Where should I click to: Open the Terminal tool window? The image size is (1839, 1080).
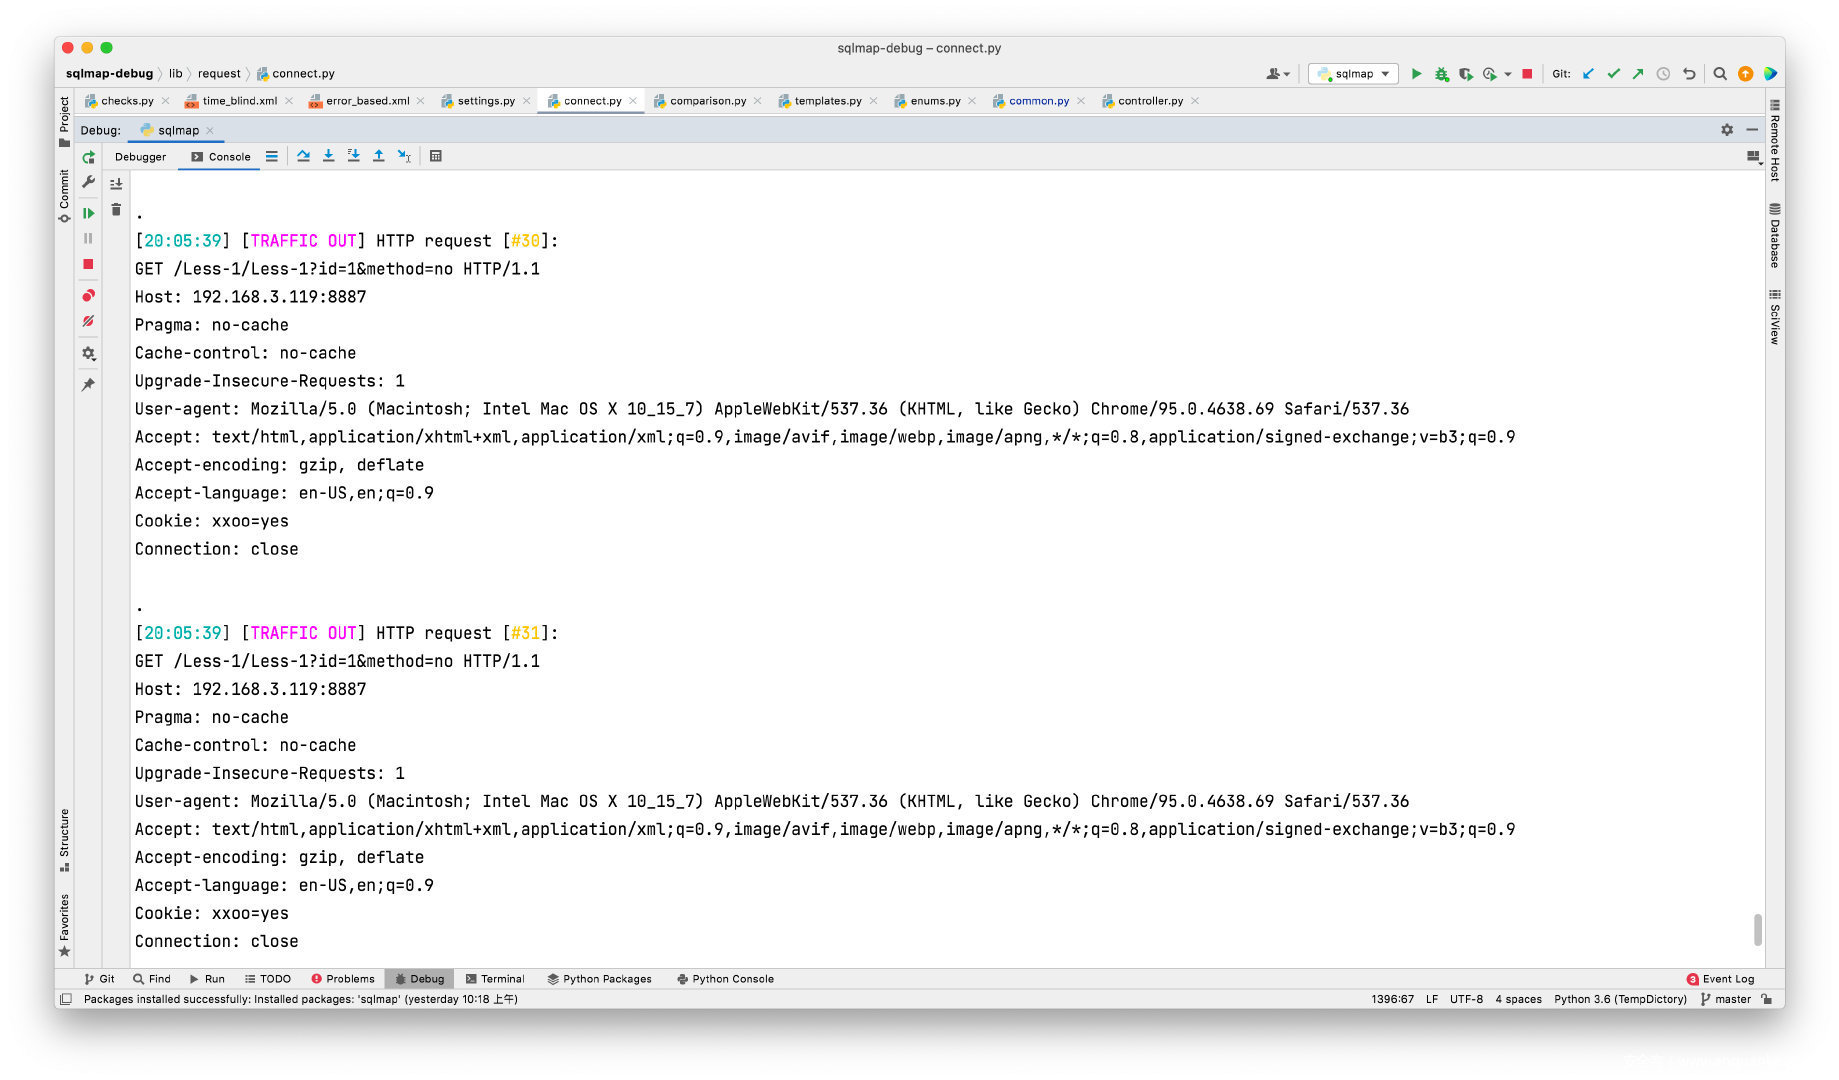[x=495, y=979]
